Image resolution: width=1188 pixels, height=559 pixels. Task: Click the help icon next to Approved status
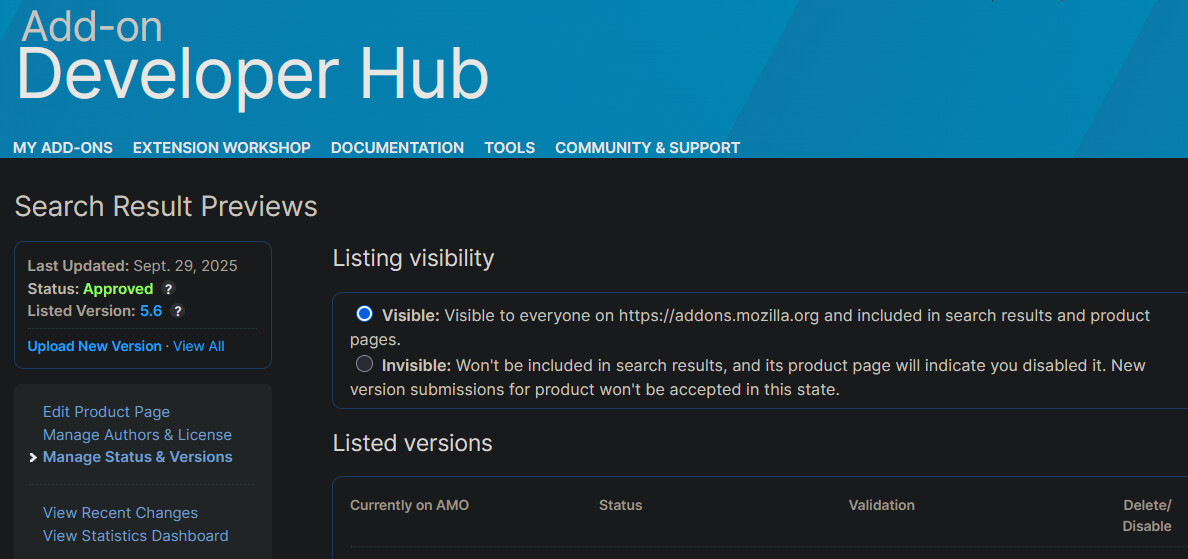point(169,289)
